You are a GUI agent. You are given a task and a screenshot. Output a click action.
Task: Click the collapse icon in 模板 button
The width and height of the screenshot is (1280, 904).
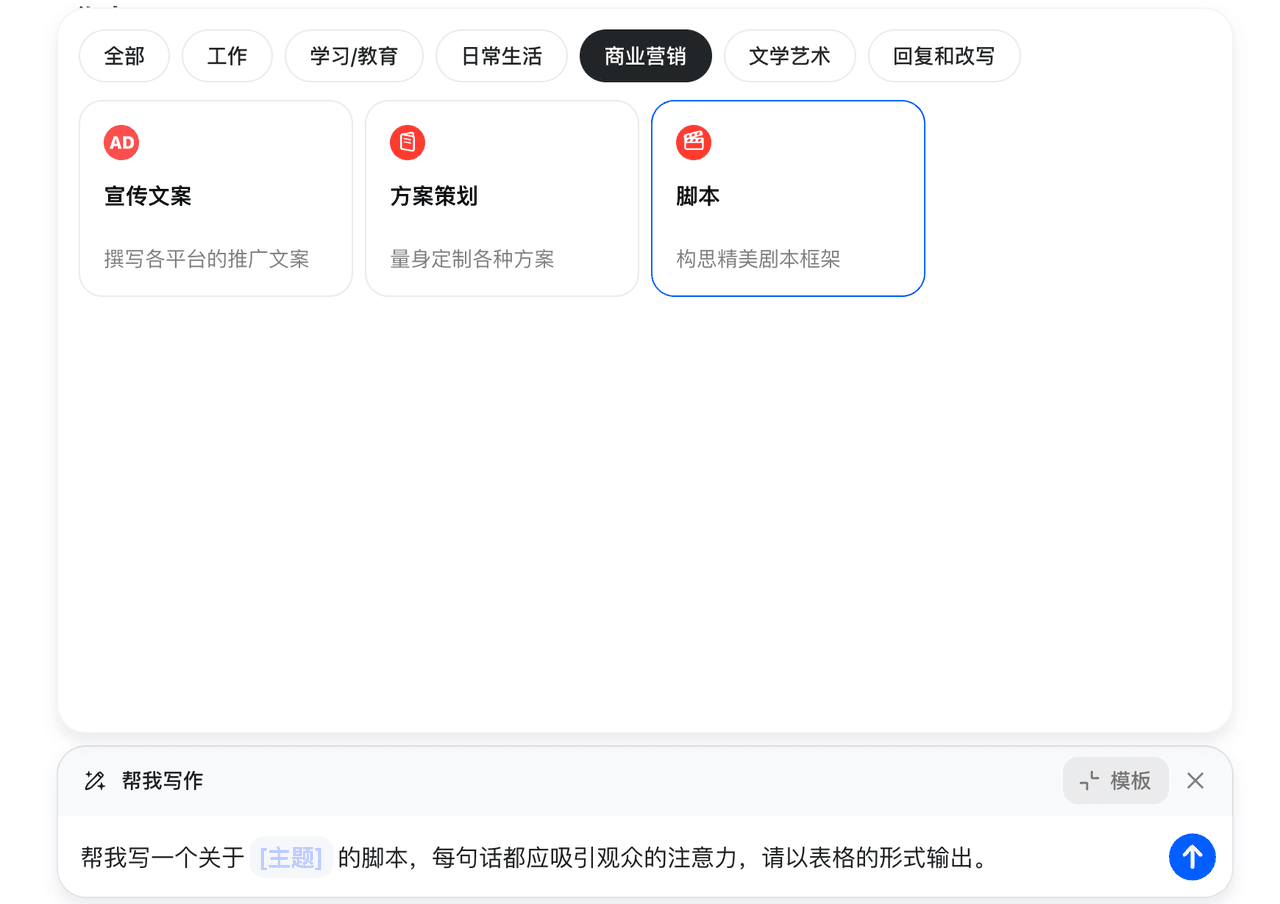coord(1090,781)
